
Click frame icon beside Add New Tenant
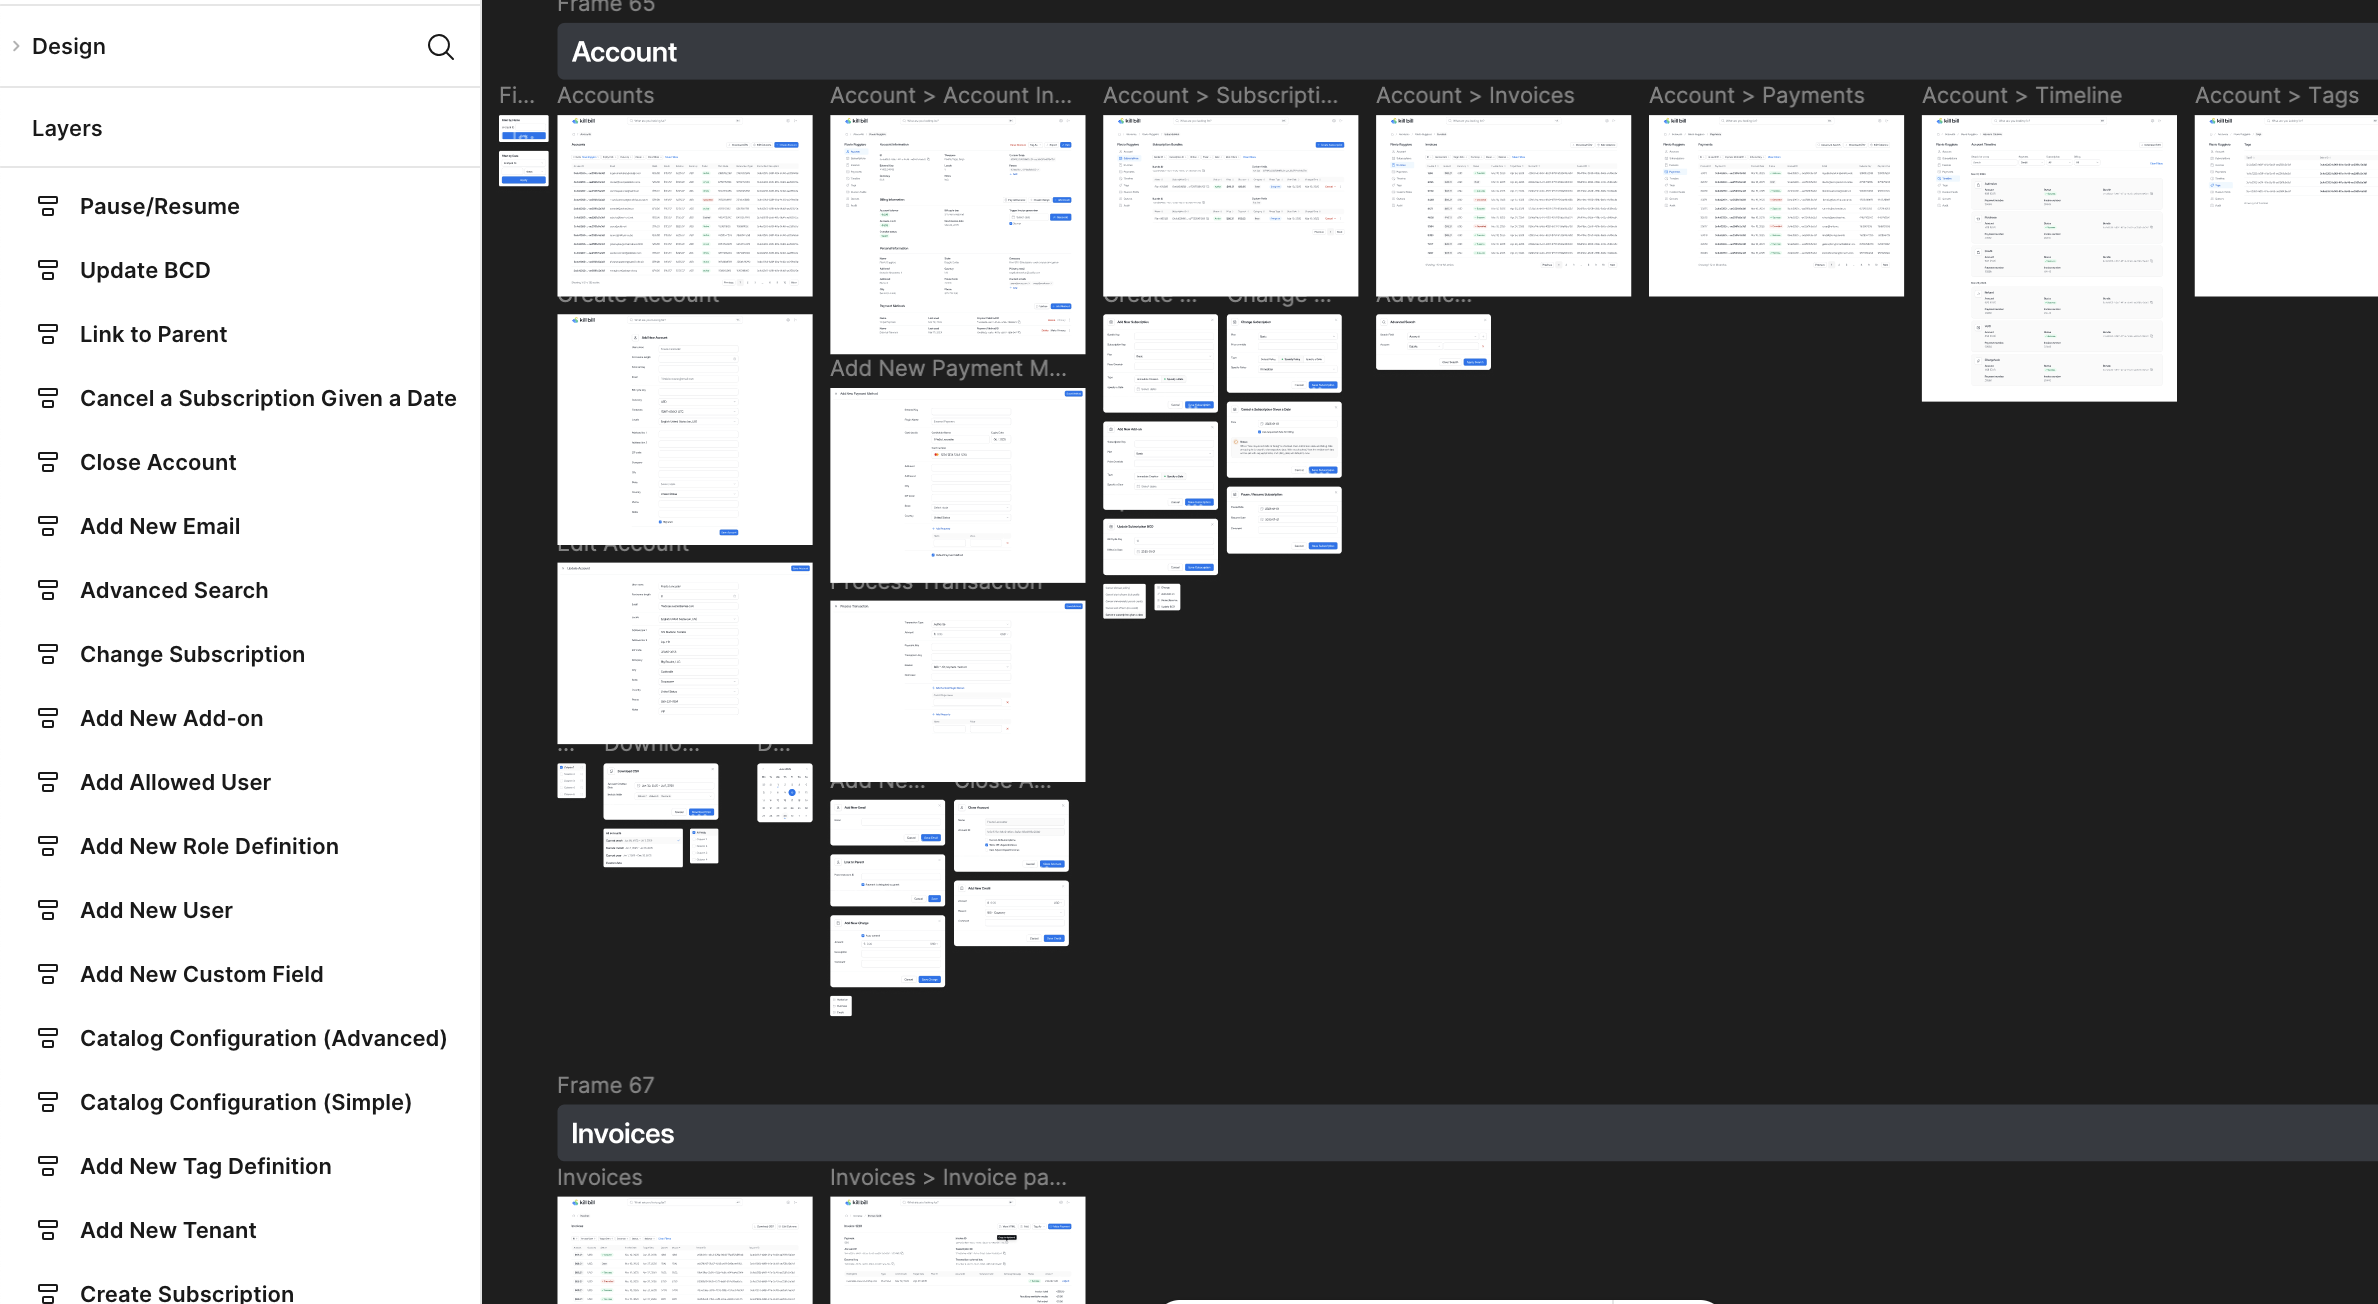[x=47, y=1231]
